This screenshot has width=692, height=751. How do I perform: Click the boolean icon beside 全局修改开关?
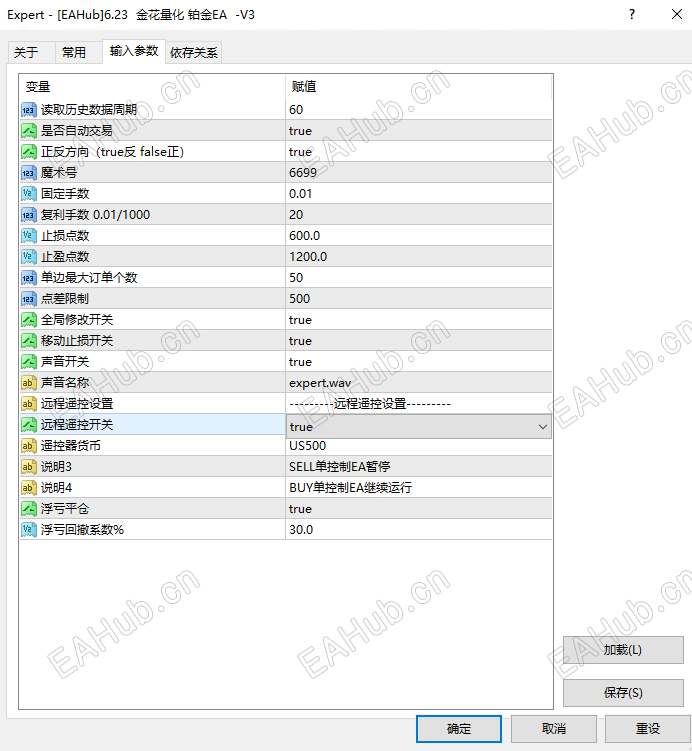pyautogui.click(x=29, y=320)
